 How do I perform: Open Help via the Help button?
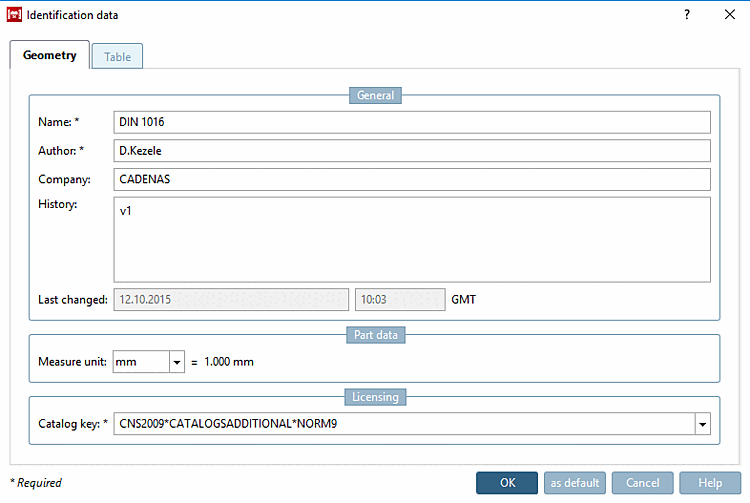[x=710, y=483]
